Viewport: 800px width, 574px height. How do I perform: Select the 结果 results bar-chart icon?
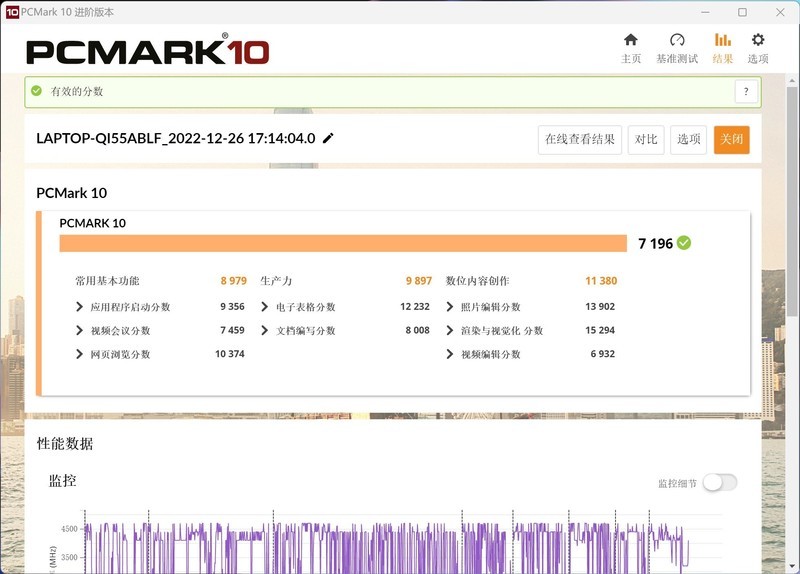(x=722, y=40)
